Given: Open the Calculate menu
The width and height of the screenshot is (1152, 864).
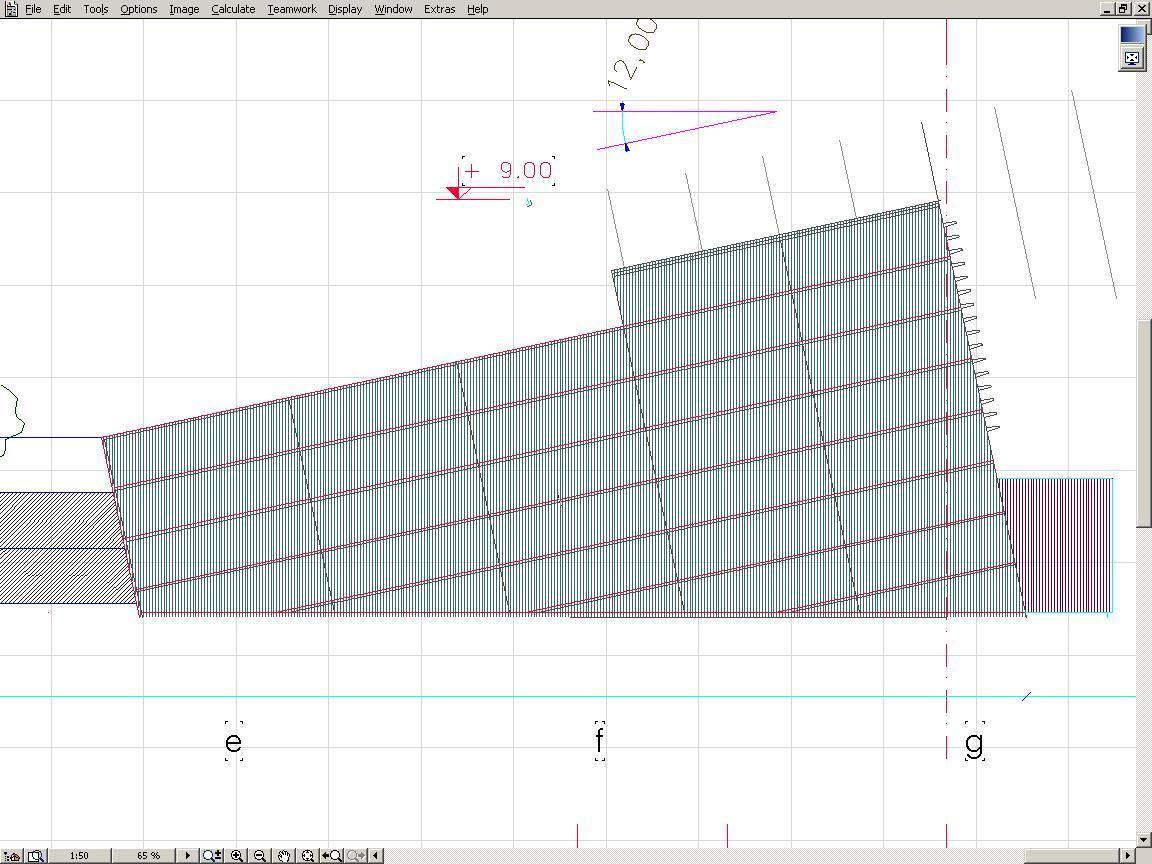Looking at the screenshot, I should tap(232, 9).
